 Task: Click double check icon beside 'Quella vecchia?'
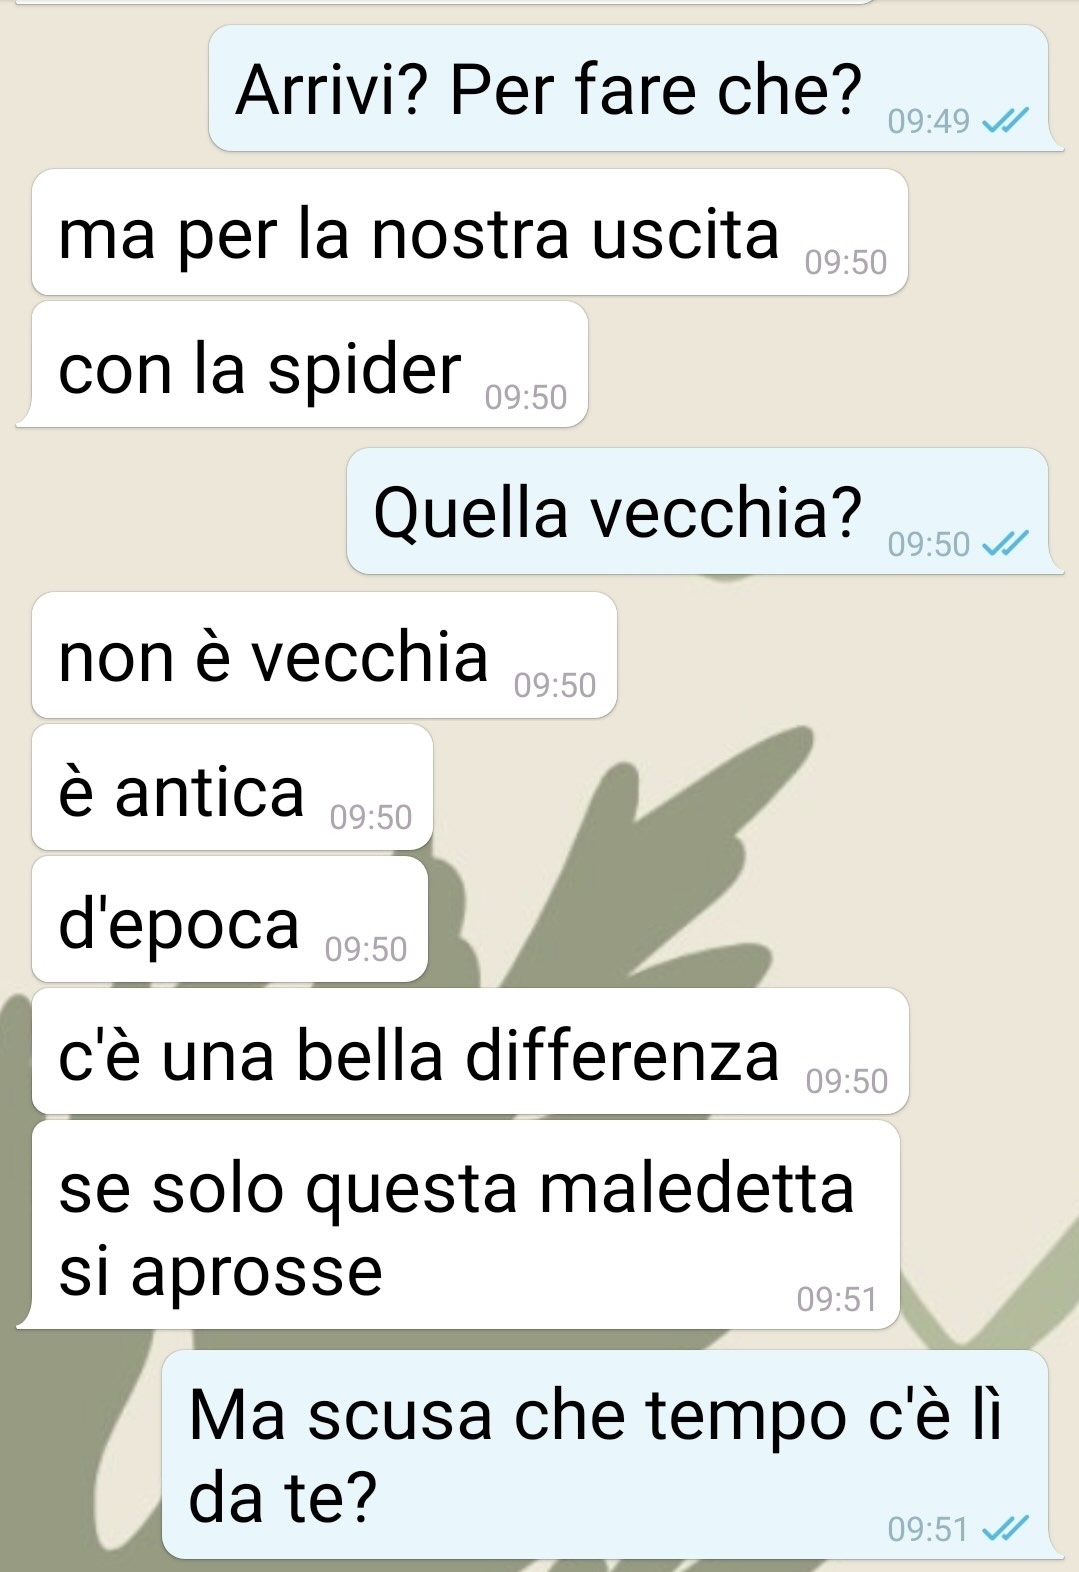coord(1004,545)
